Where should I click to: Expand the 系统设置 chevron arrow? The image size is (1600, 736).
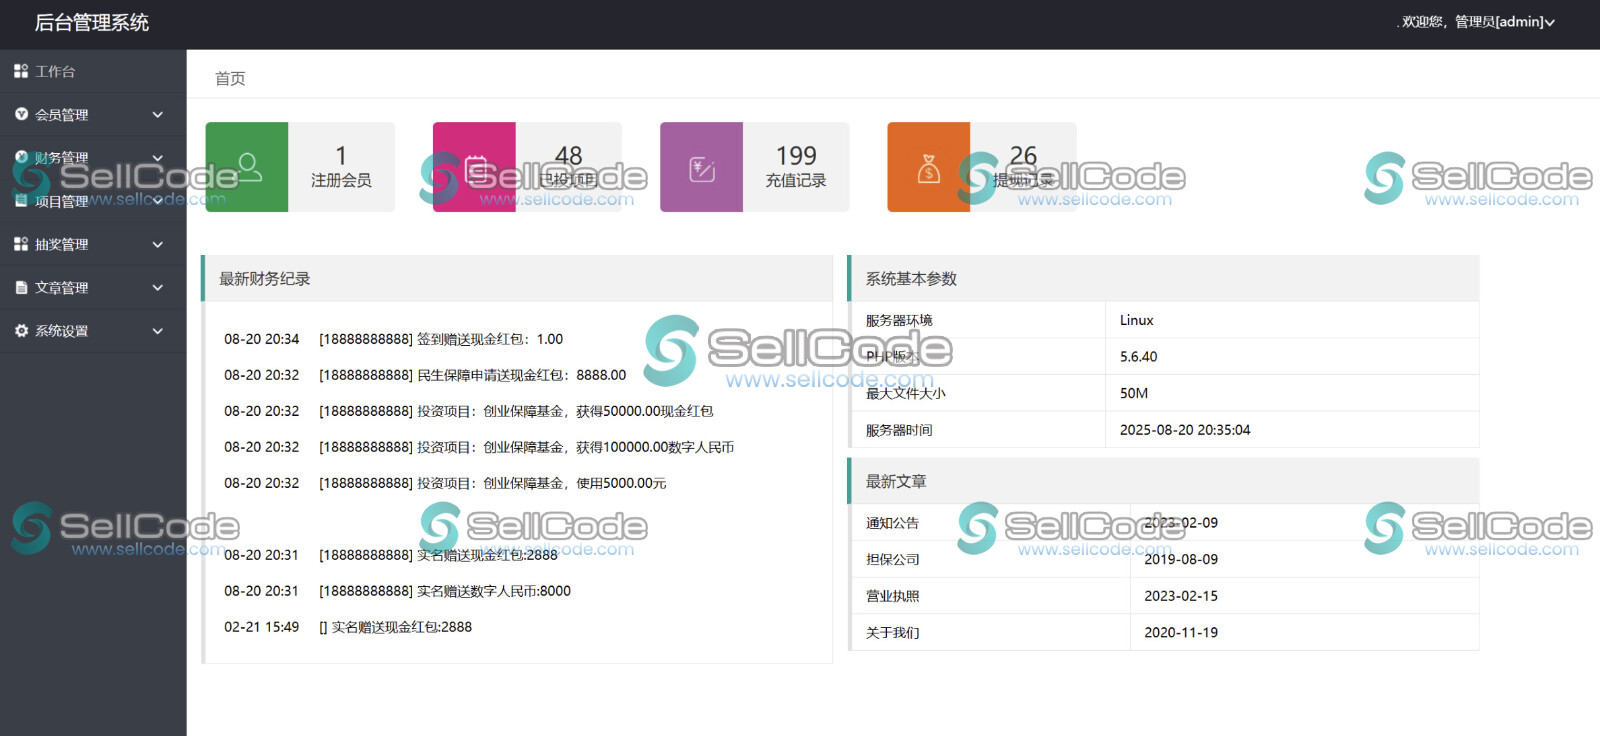(x=157, y=330)
